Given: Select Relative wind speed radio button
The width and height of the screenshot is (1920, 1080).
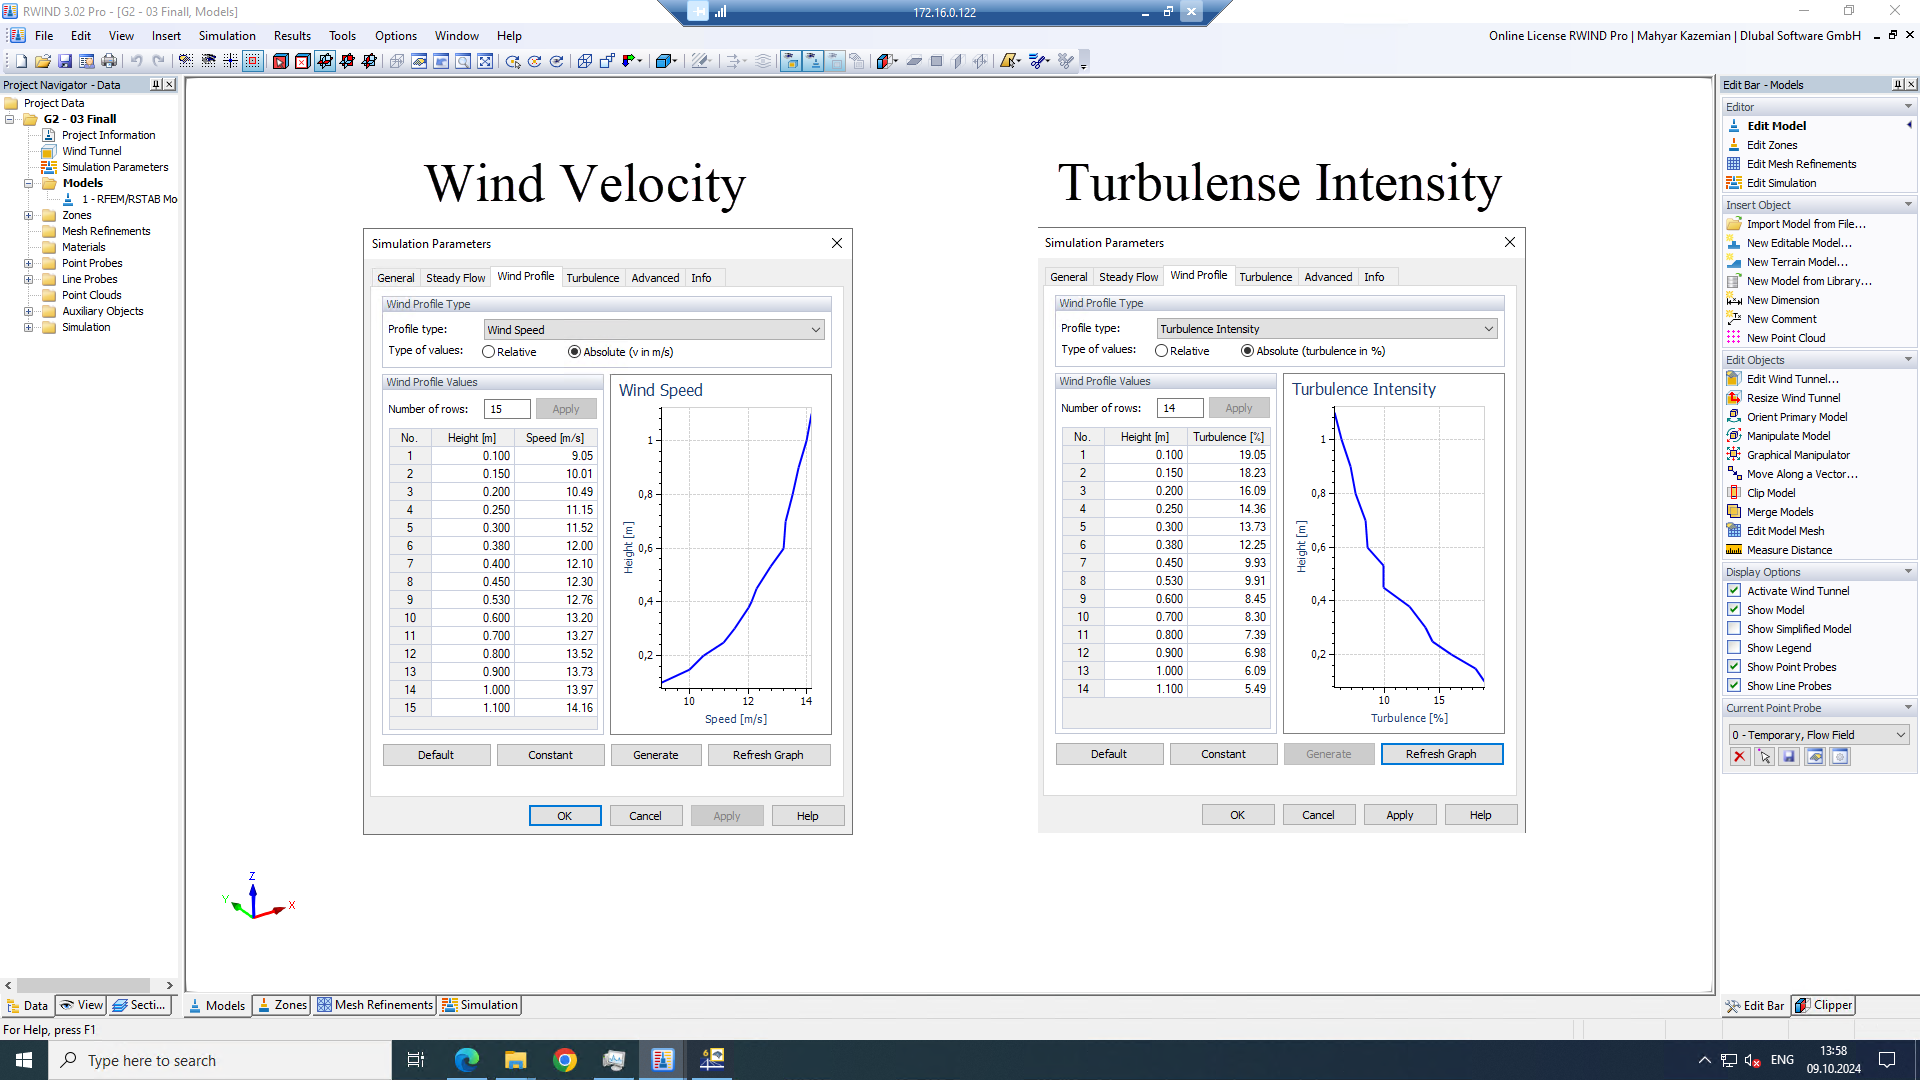Looking at the screenshot, I should click(488, 351).
